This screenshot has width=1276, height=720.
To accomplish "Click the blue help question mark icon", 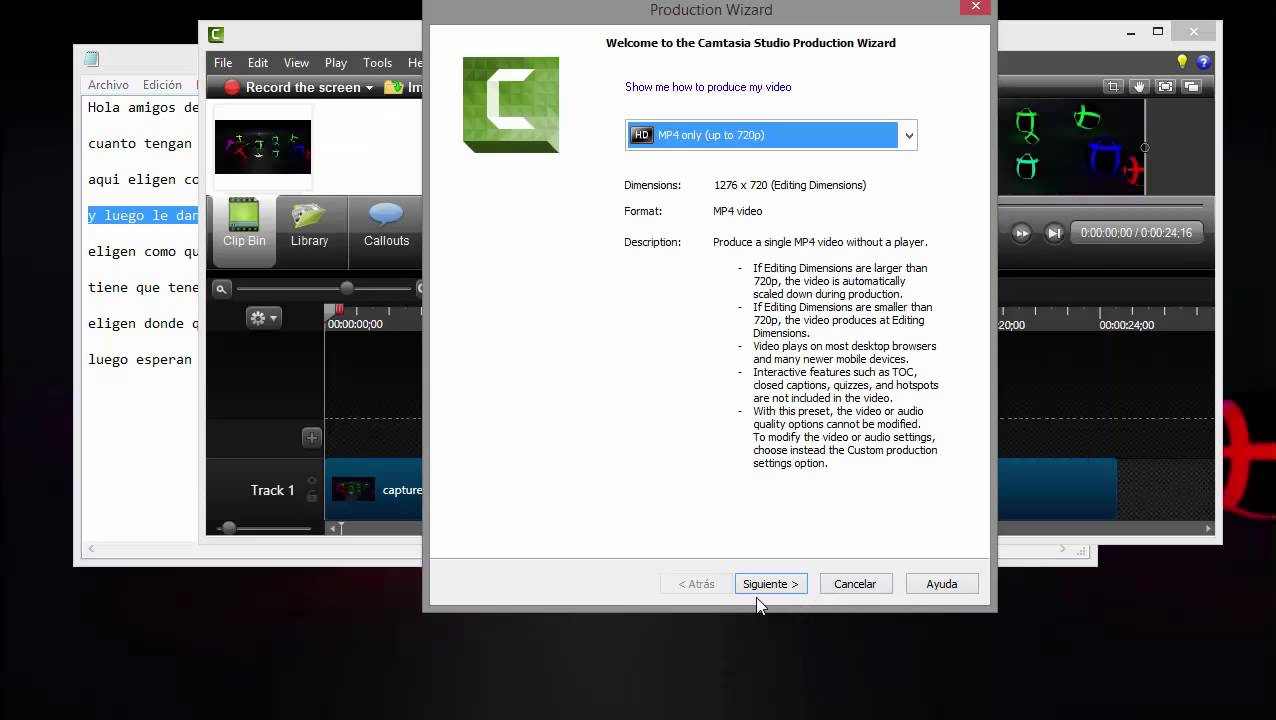I will click(x=1204, y=62).
